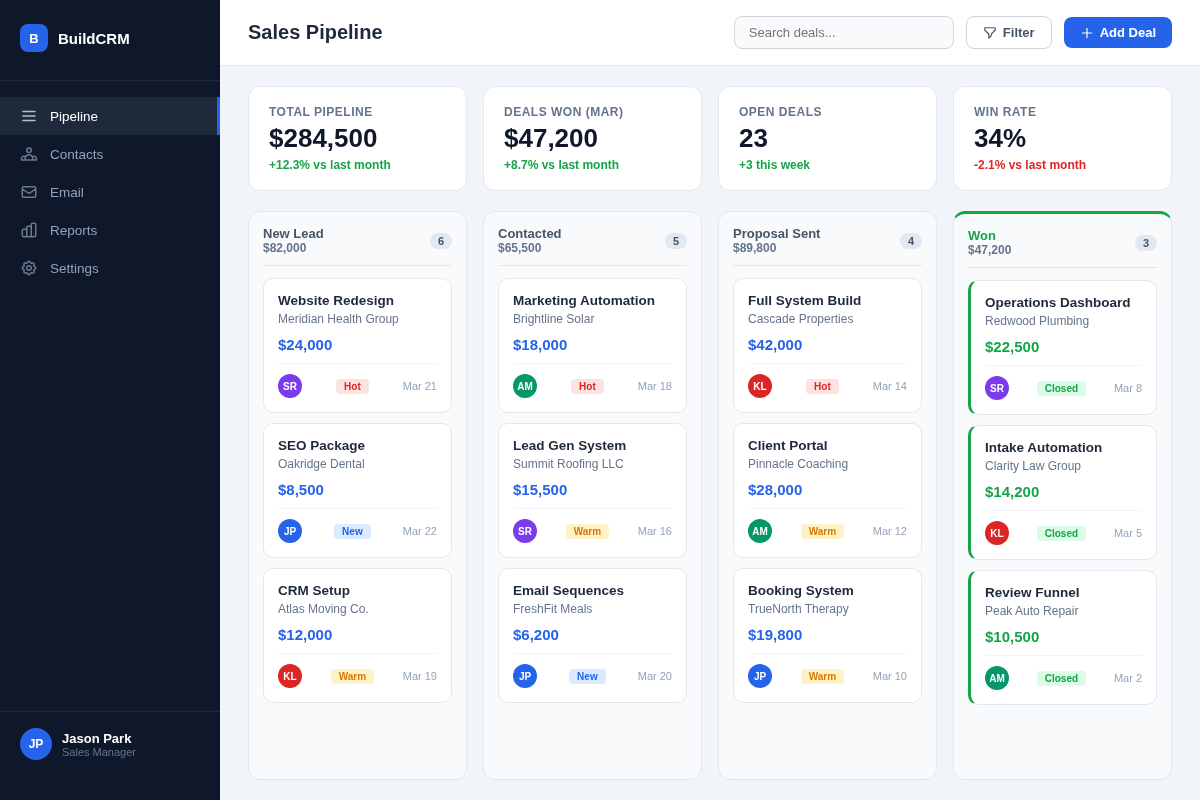Image resolution: width=1200 pixels, height=800 pixels.
Task: Expand the Proposal Sent column count badge
Action: [911, 241]
